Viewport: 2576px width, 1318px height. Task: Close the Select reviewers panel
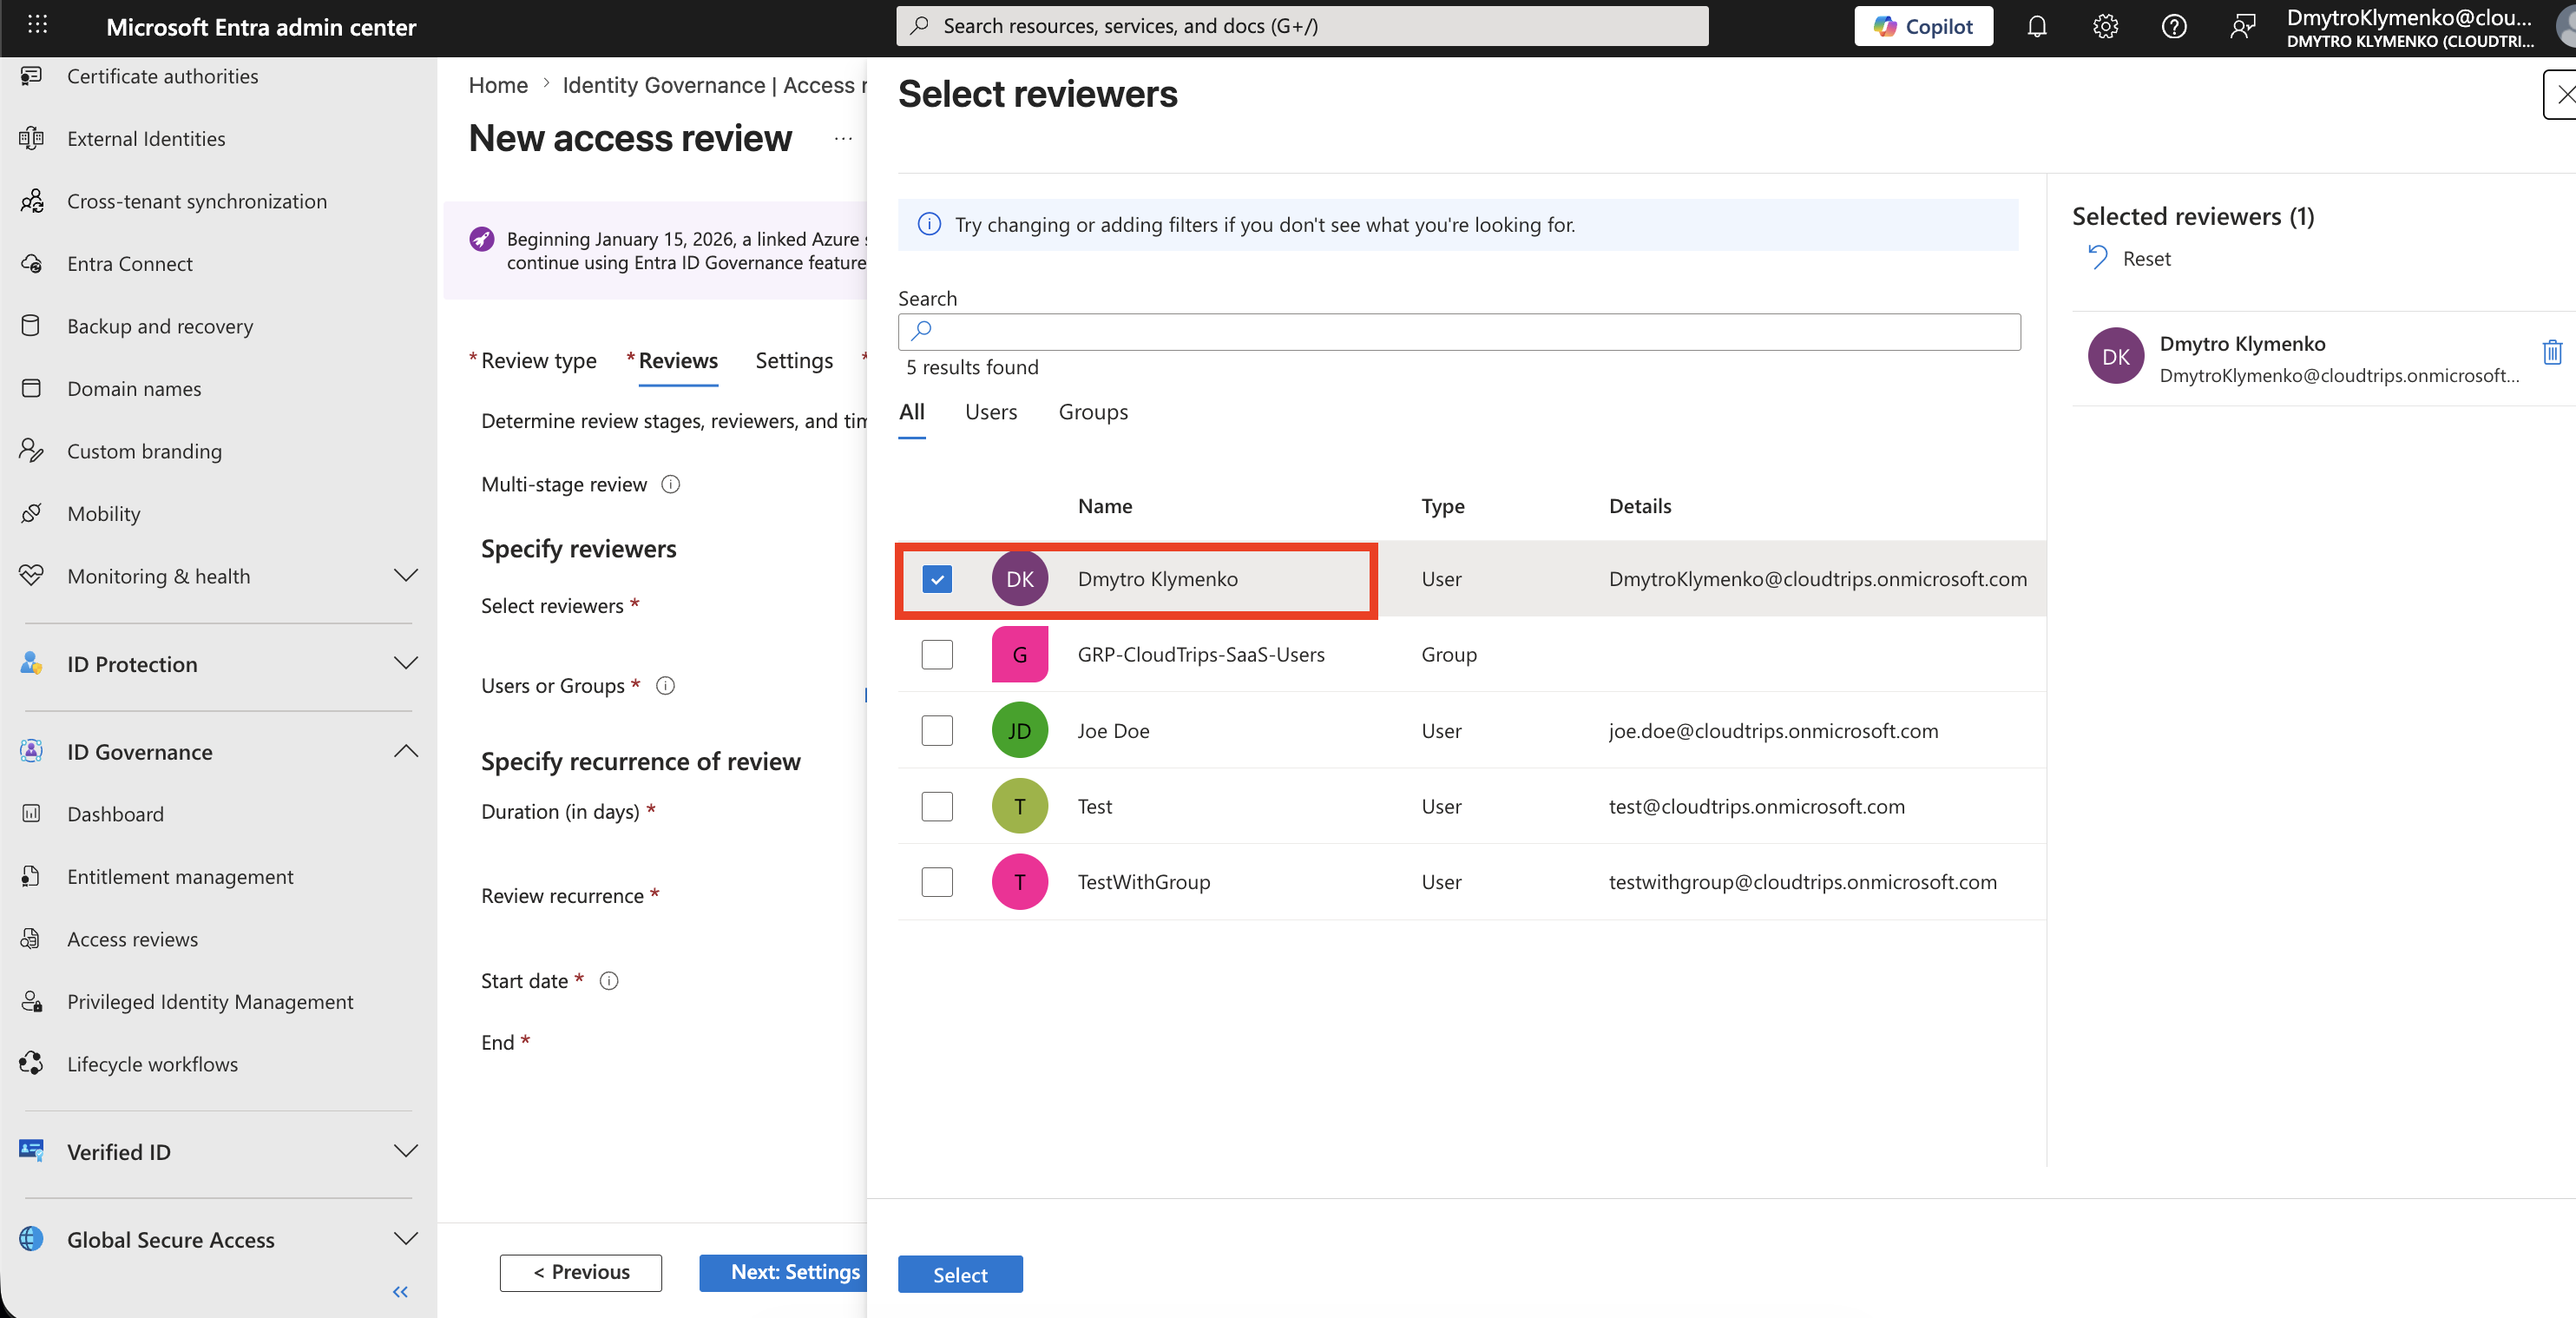(2563, 95)
